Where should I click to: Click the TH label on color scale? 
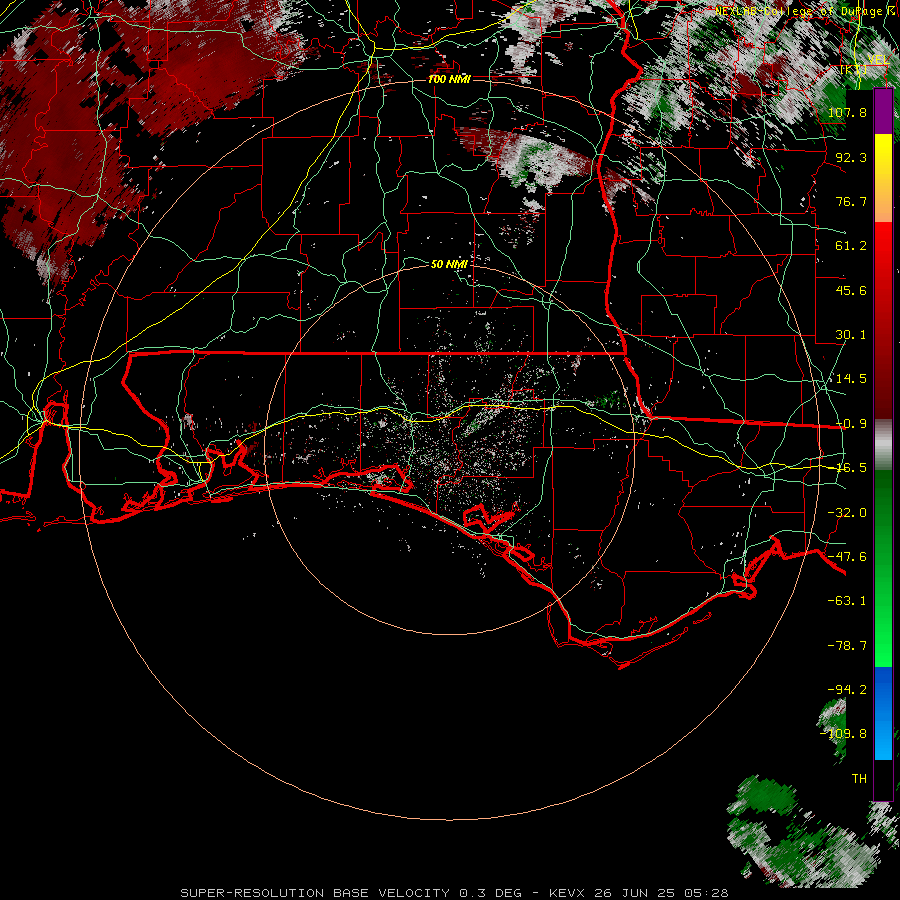tap(859, 778)
